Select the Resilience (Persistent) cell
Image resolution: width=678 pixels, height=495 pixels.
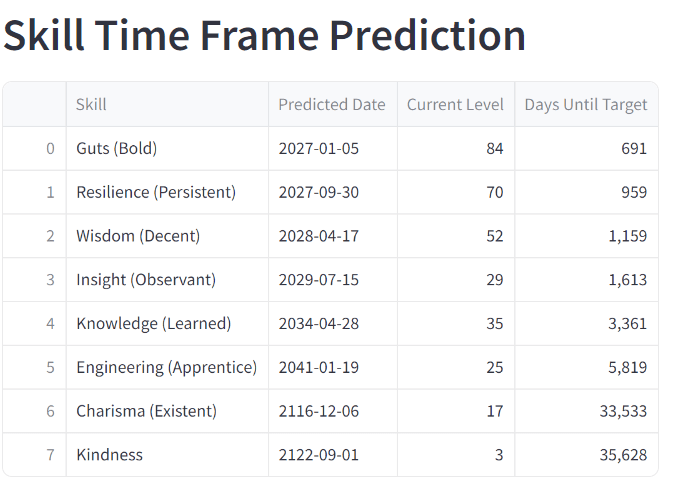(167, 192)
